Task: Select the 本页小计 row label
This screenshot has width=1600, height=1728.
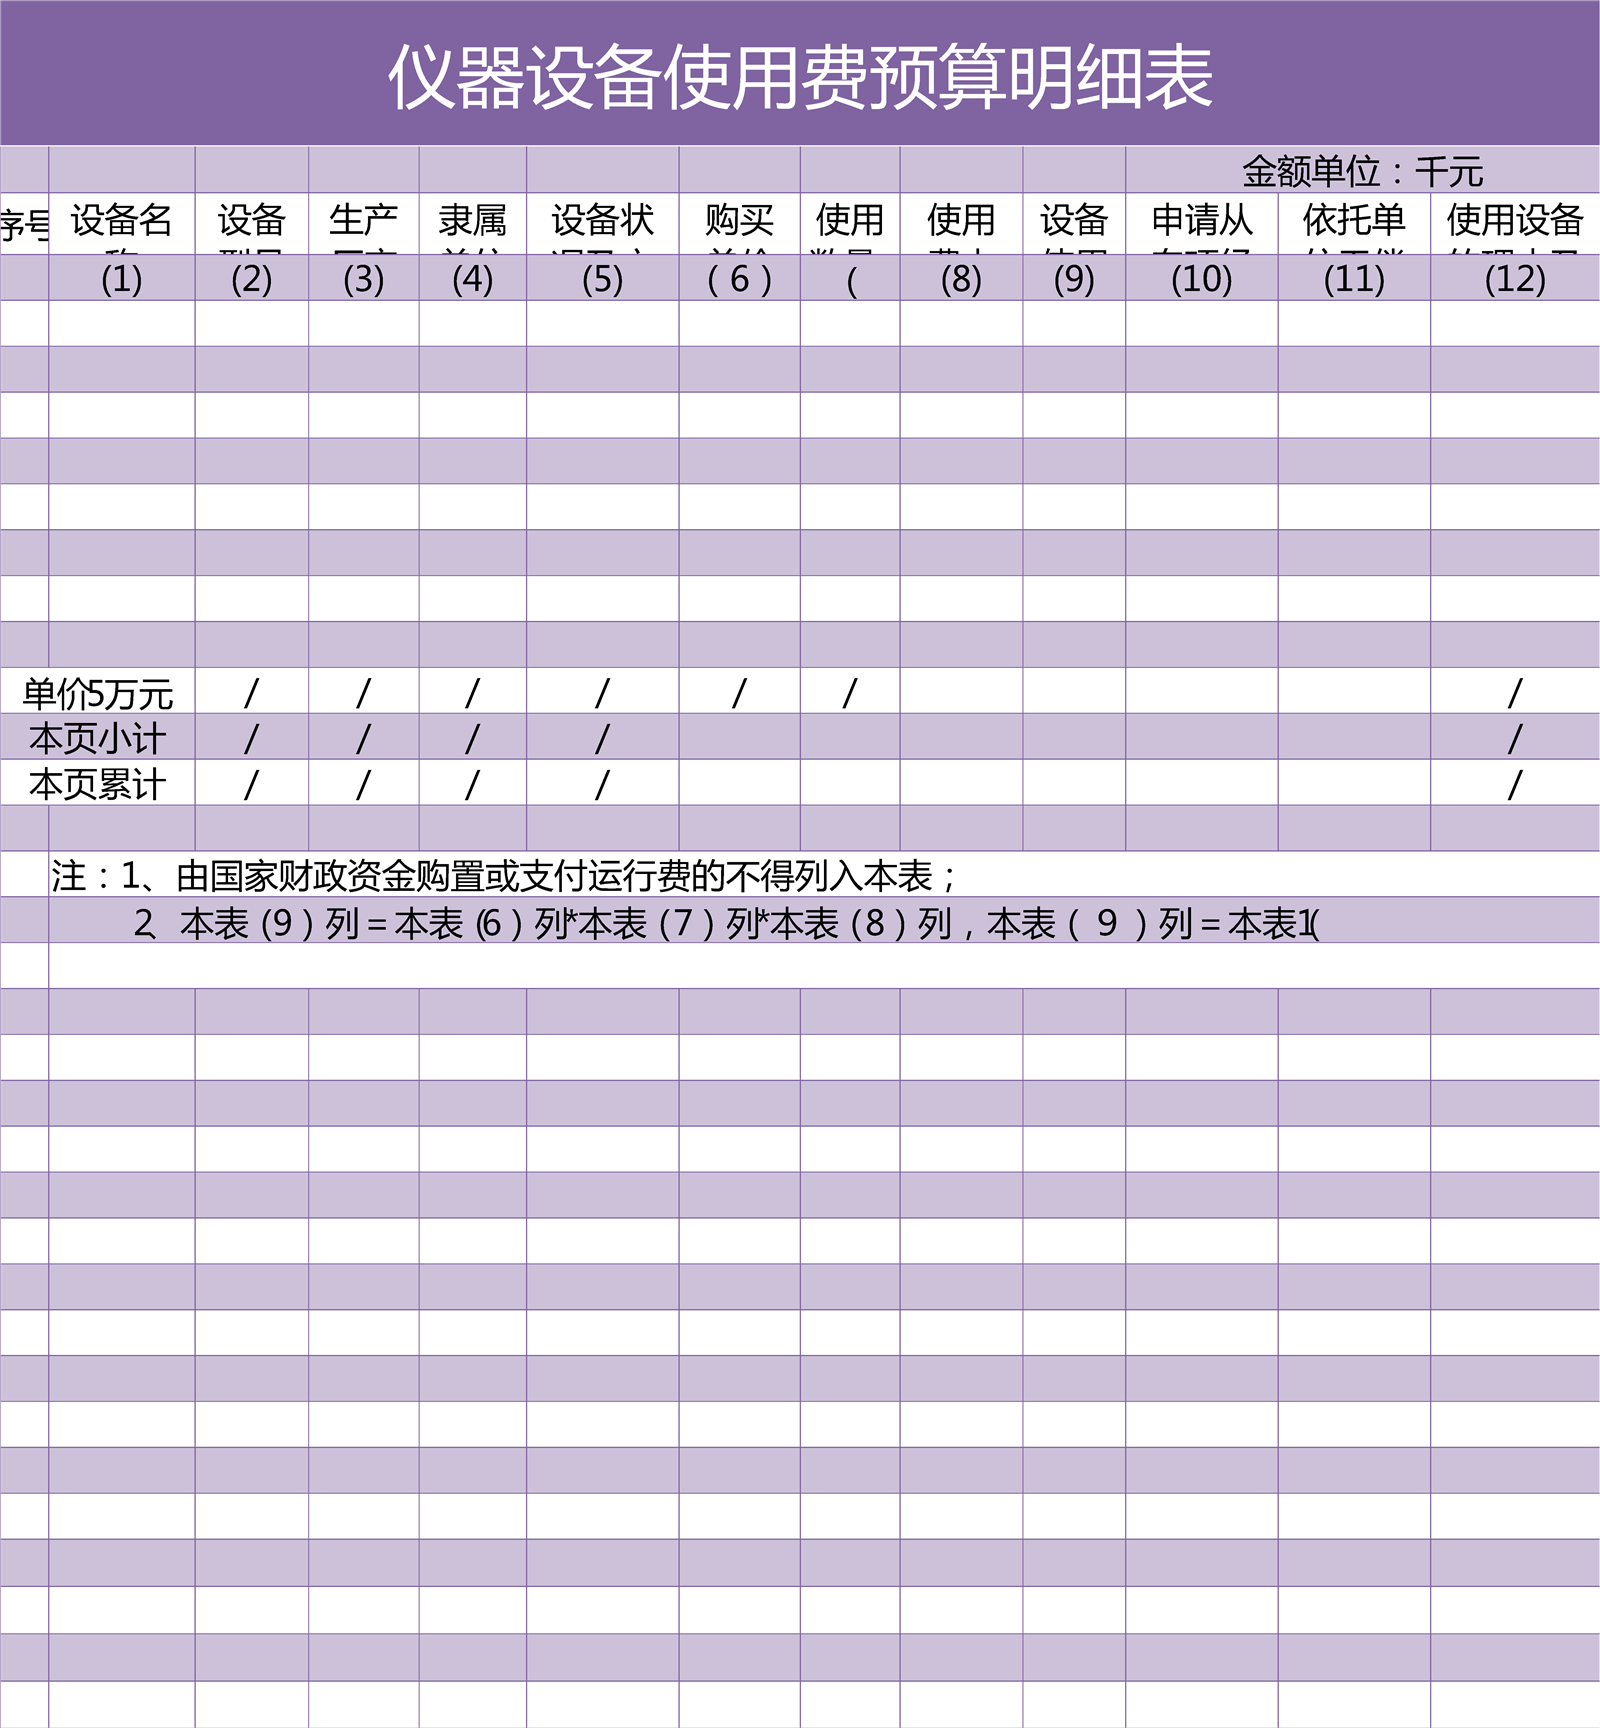Action: [98, 739]
